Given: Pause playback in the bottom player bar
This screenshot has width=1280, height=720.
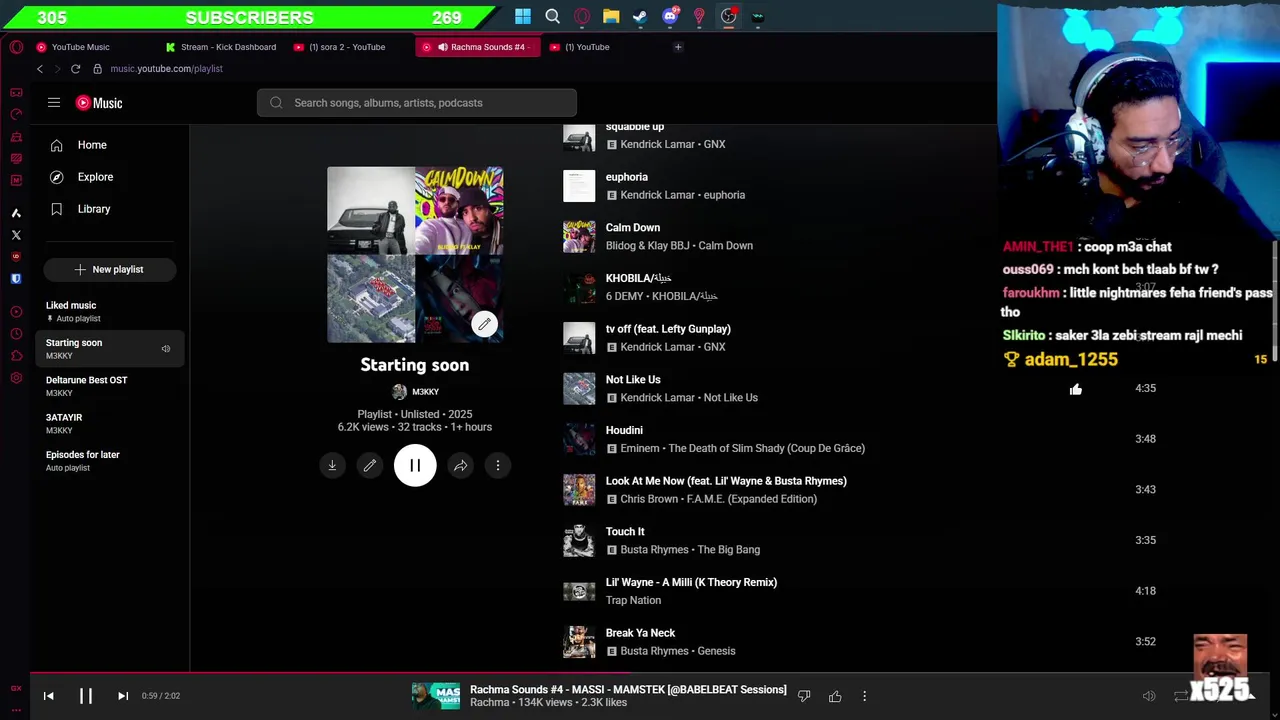Looking at the screenshot, I should coord(86,696).
